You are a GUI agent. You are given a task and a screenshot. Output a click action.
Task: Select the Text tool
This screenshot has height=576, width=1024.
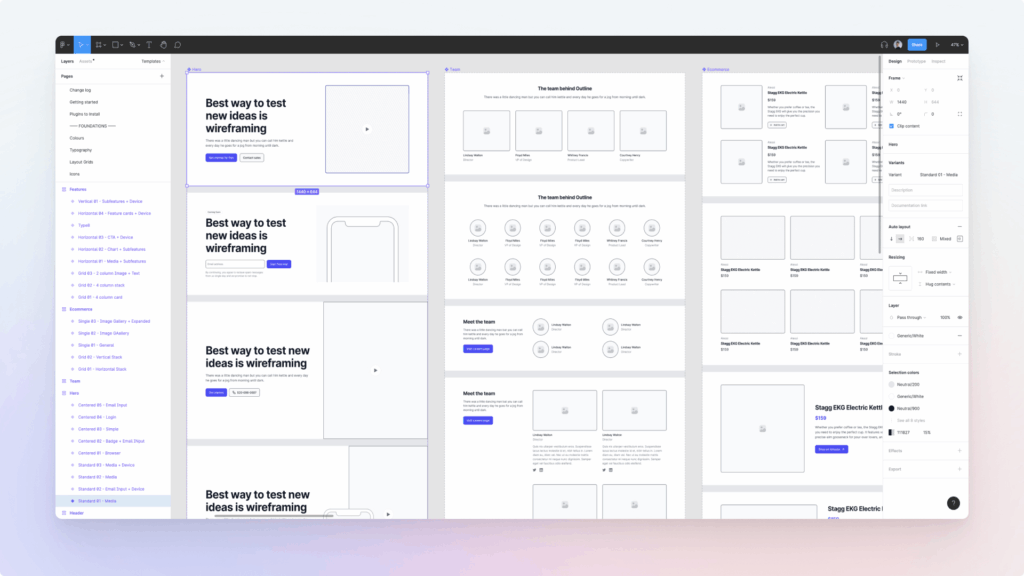click(x=149, y=45)
